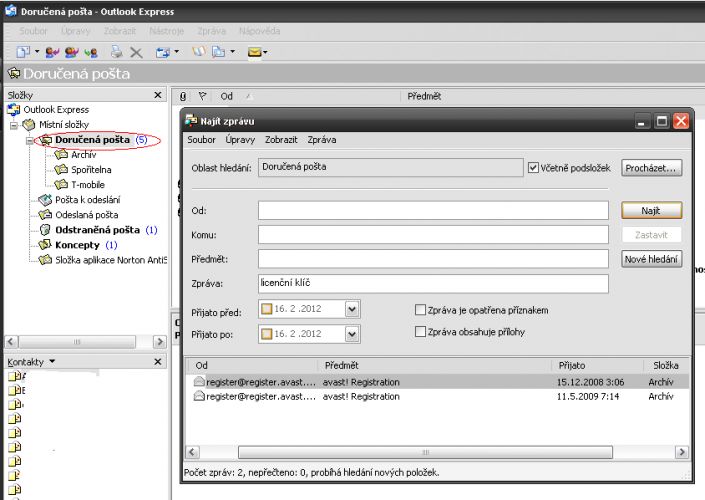
Task: Open the Přijato před date dropdown
Action: pos(352,309)
